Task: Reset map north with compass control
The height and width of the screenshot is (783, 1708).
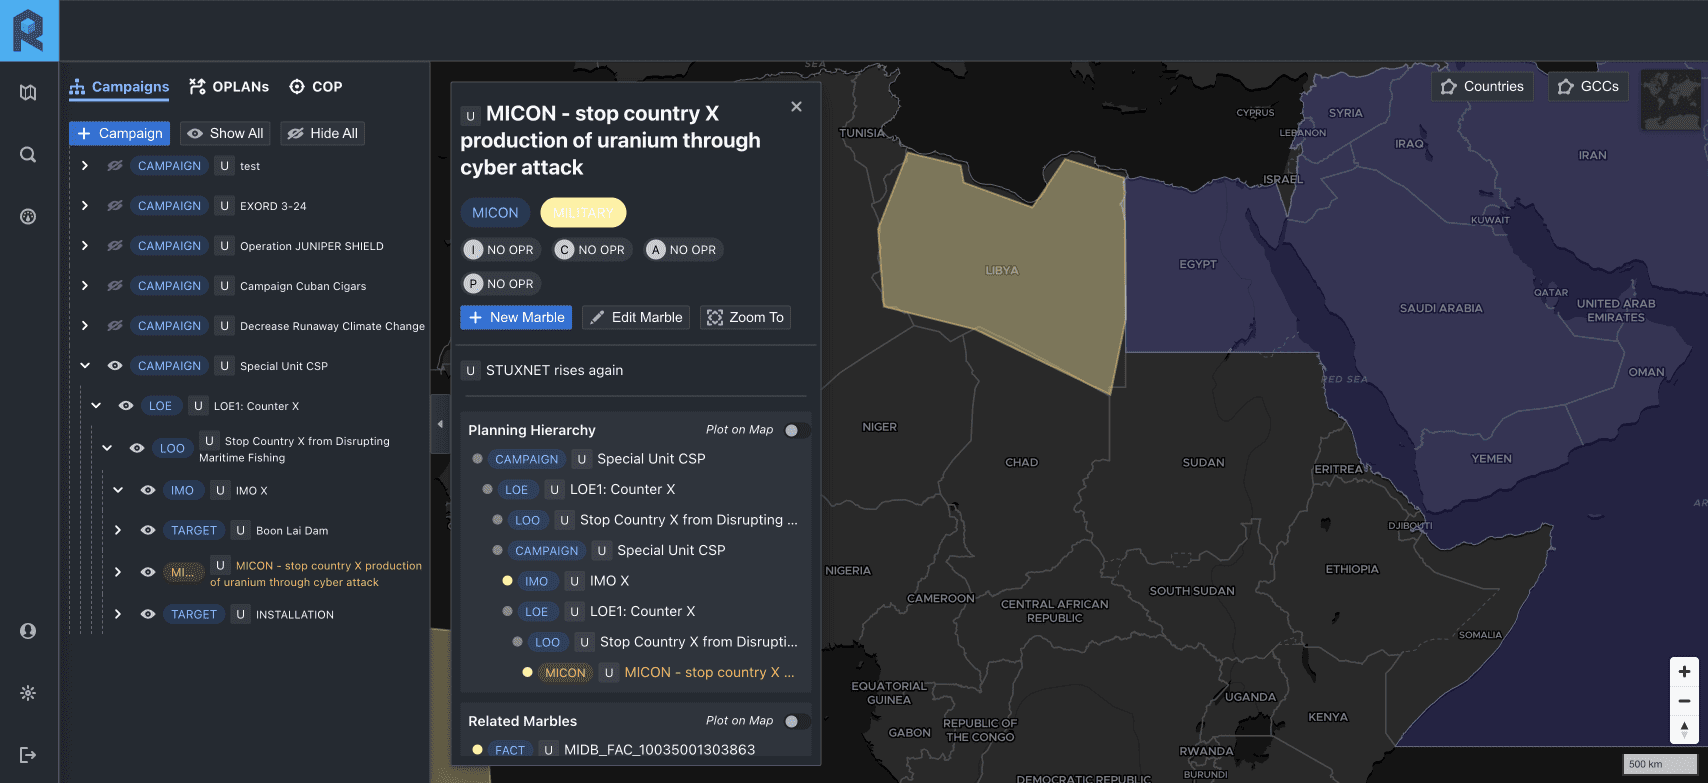Action: (1684, 729)
